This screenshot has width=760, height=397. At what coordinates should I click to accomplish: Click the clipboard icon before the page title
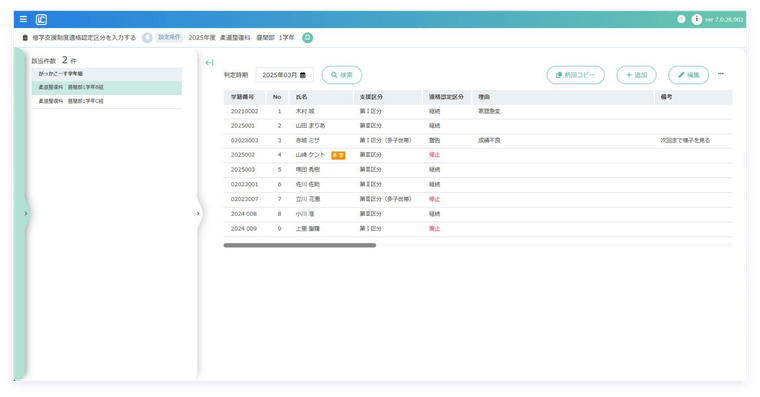25,37
